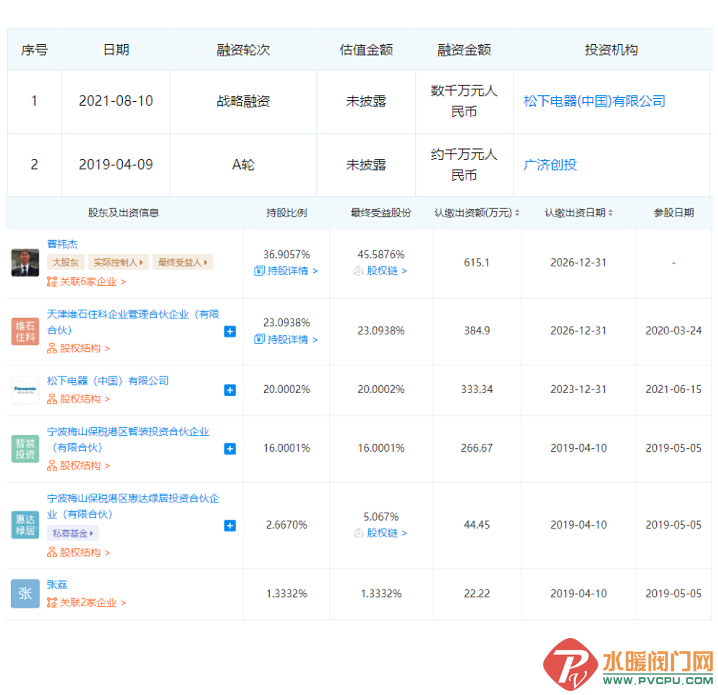Click the related-companies icon beside 关联2家企业
Viewport: 718px width, 695px height.
point(52,603)
